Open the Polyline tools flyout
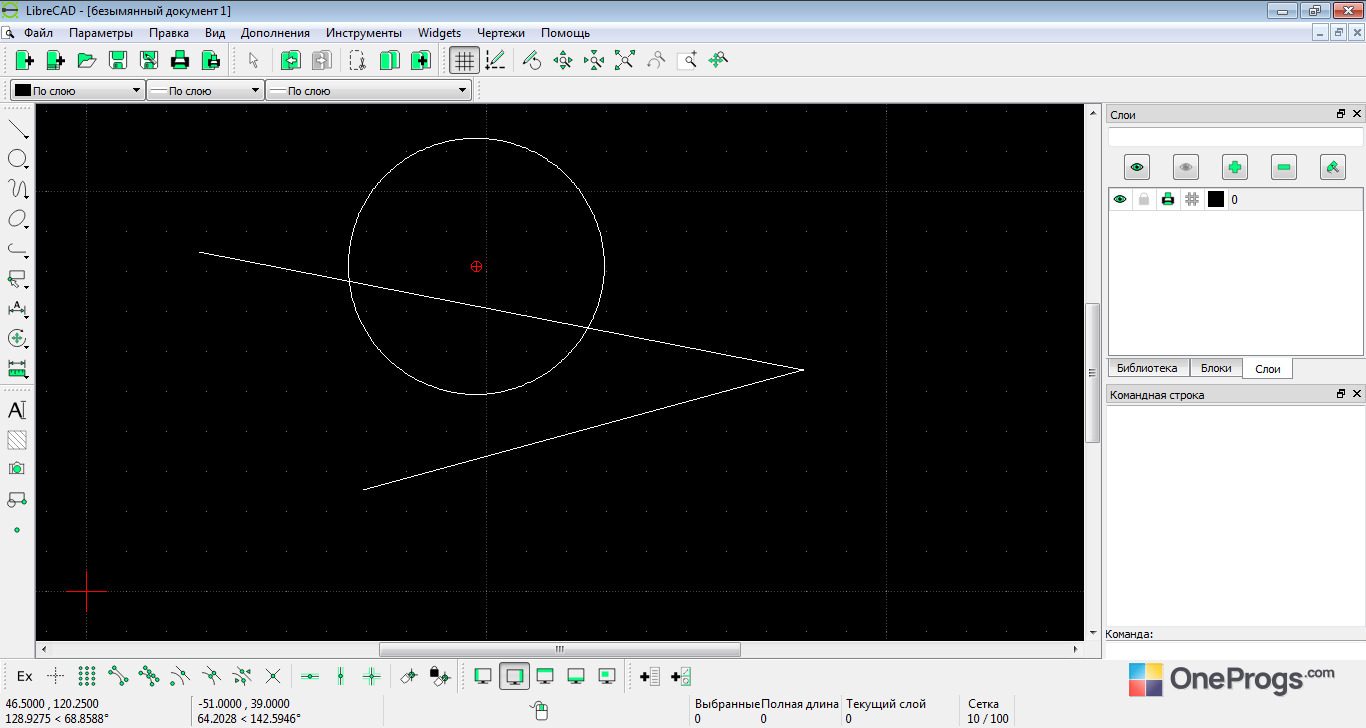1366x728 pixels. click(18, 249)
